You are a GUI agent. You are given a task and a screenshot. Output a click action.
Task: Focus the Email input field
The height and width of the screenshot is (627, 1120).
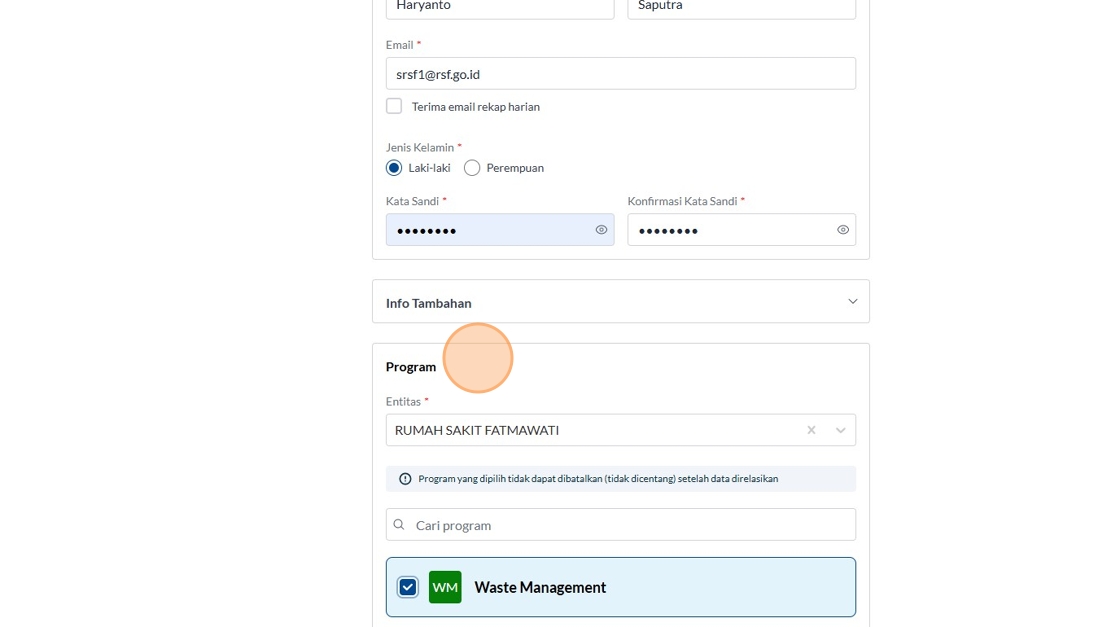tap(620, 74)
